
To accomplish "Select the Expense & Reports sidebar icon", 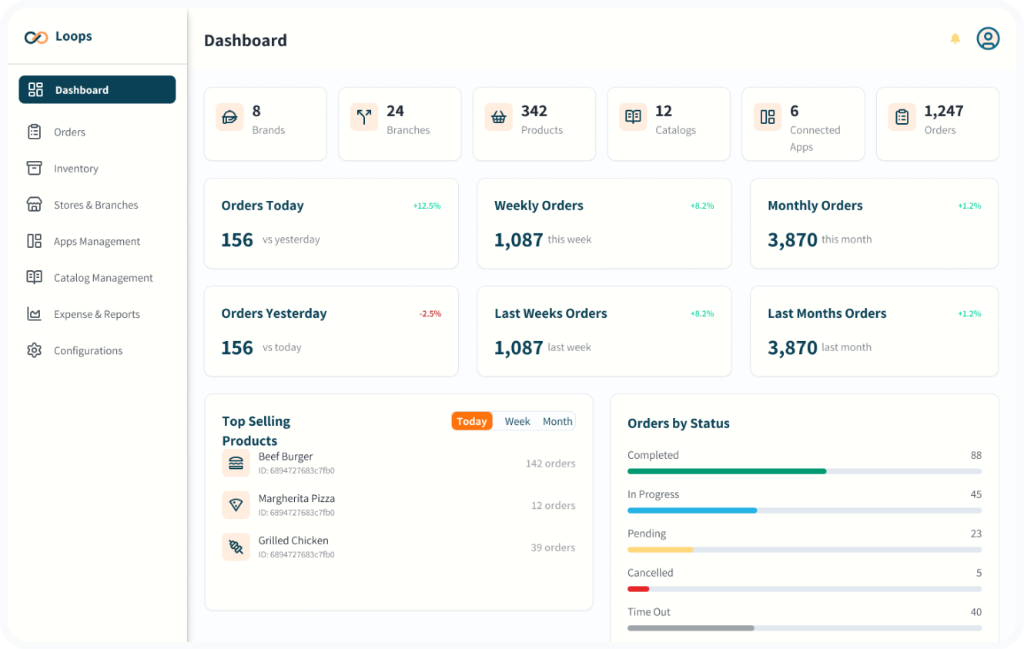I will [x=33, y=314].
